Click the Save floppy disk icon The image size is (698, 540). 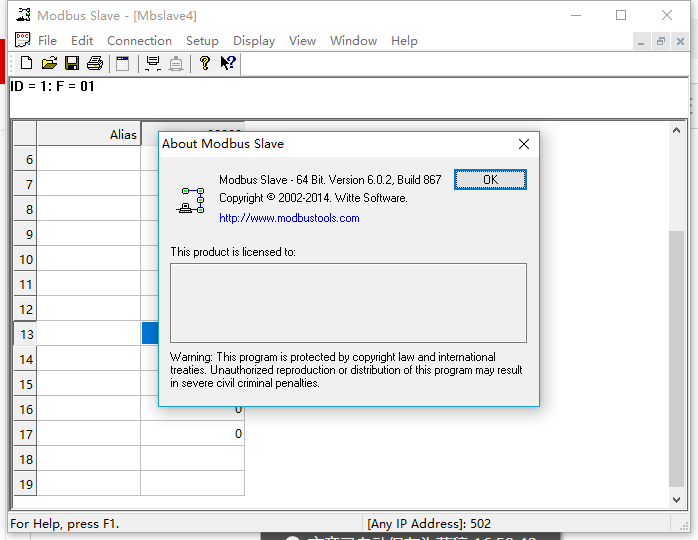tap(72, 63)
